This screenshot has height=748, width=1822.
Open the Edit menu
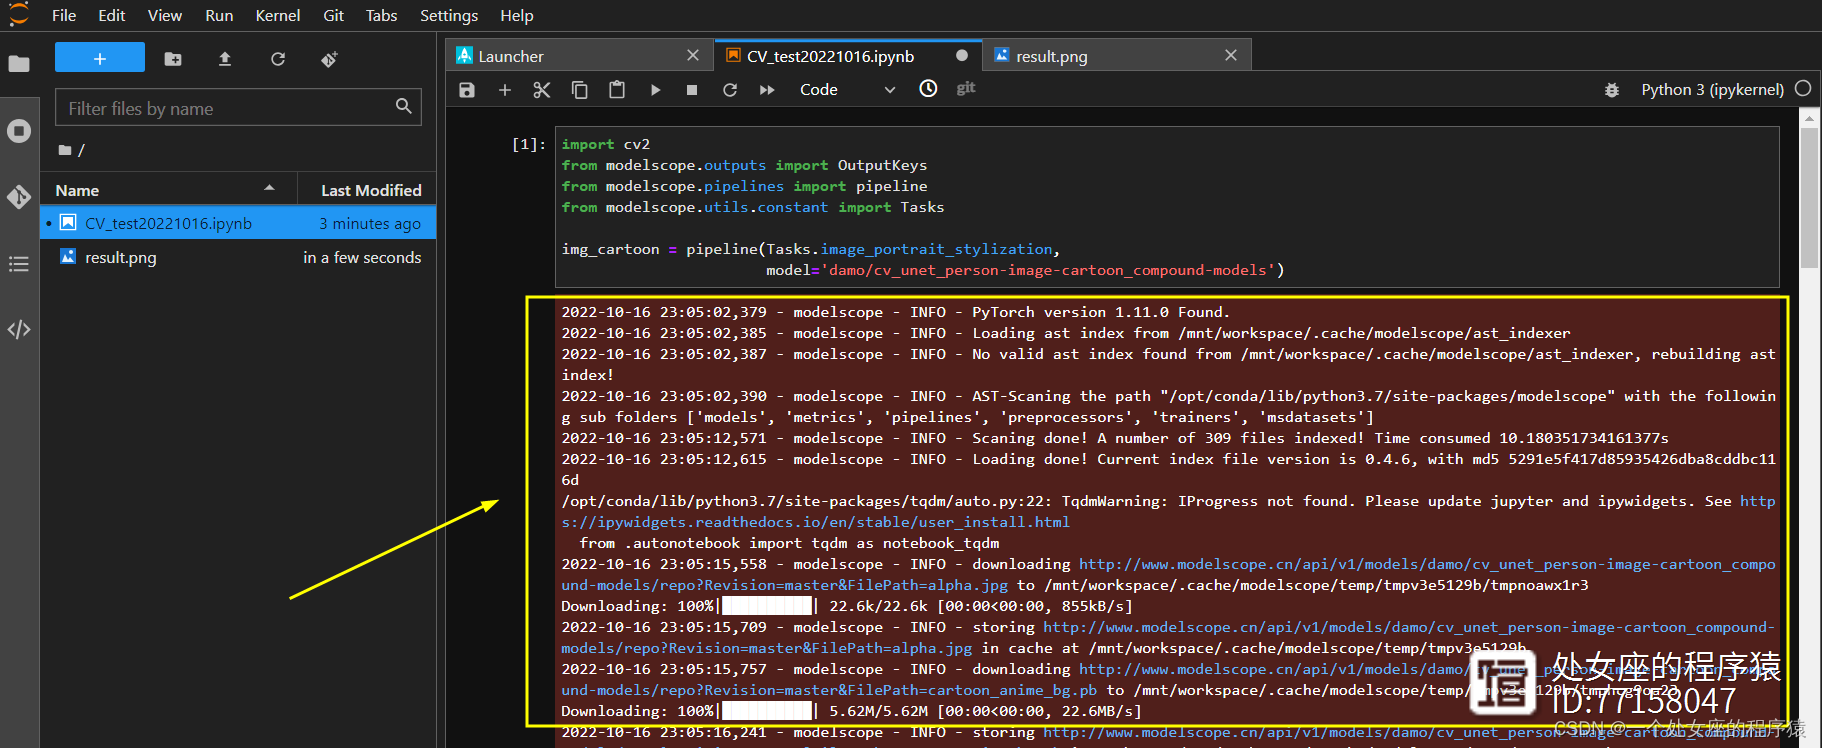coord(112,15)
